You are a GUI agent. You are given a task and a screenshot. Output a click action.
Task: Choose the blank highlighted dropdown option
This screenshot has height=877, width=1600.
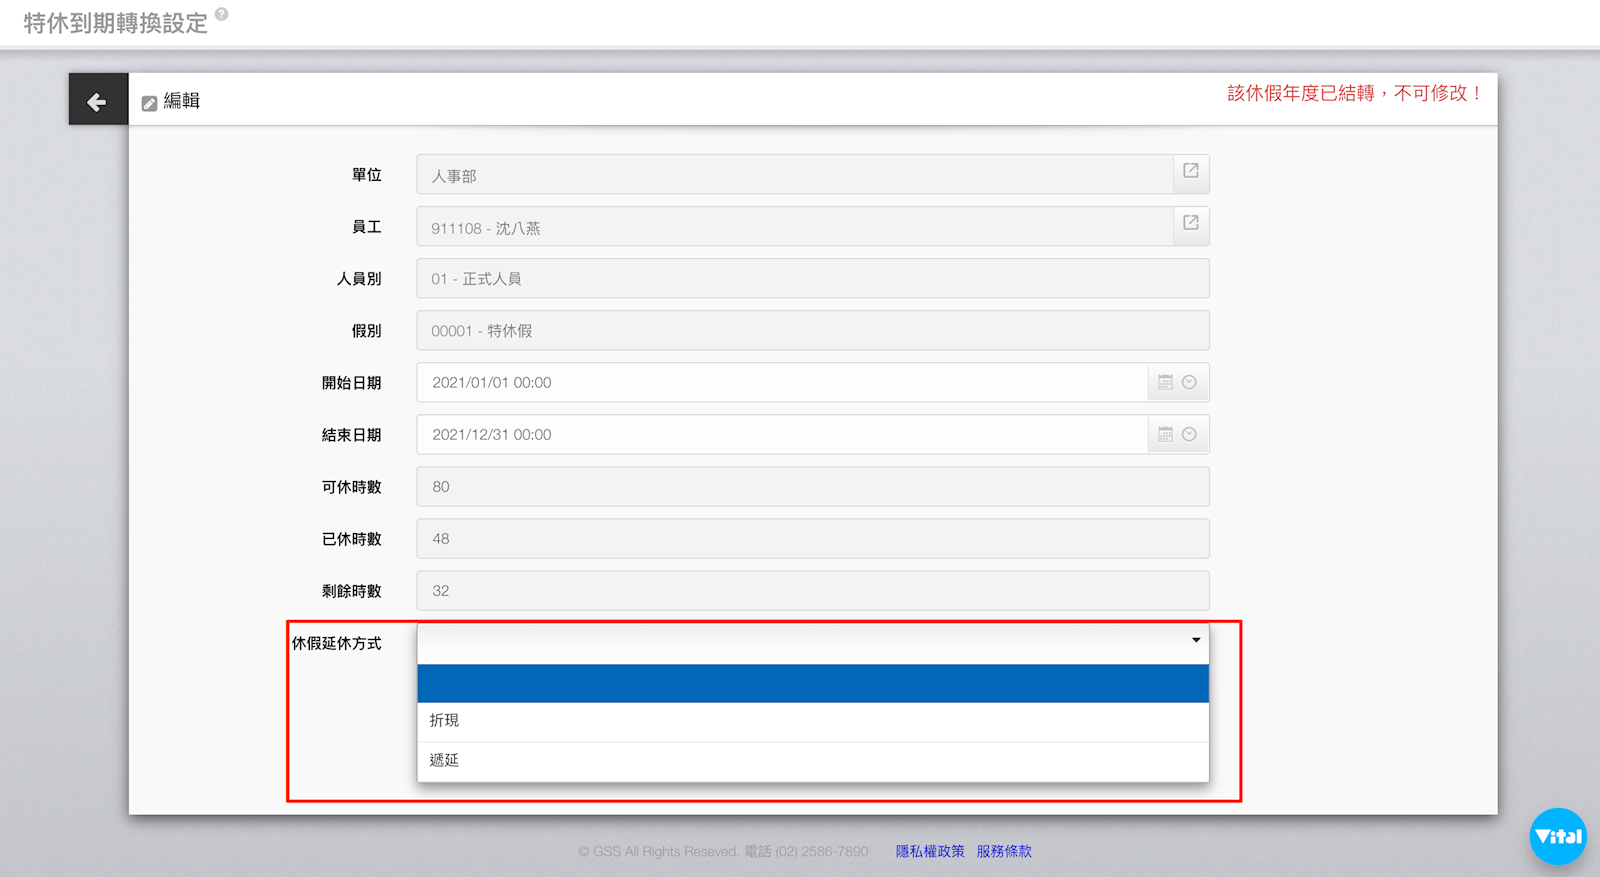click(812, 684)
